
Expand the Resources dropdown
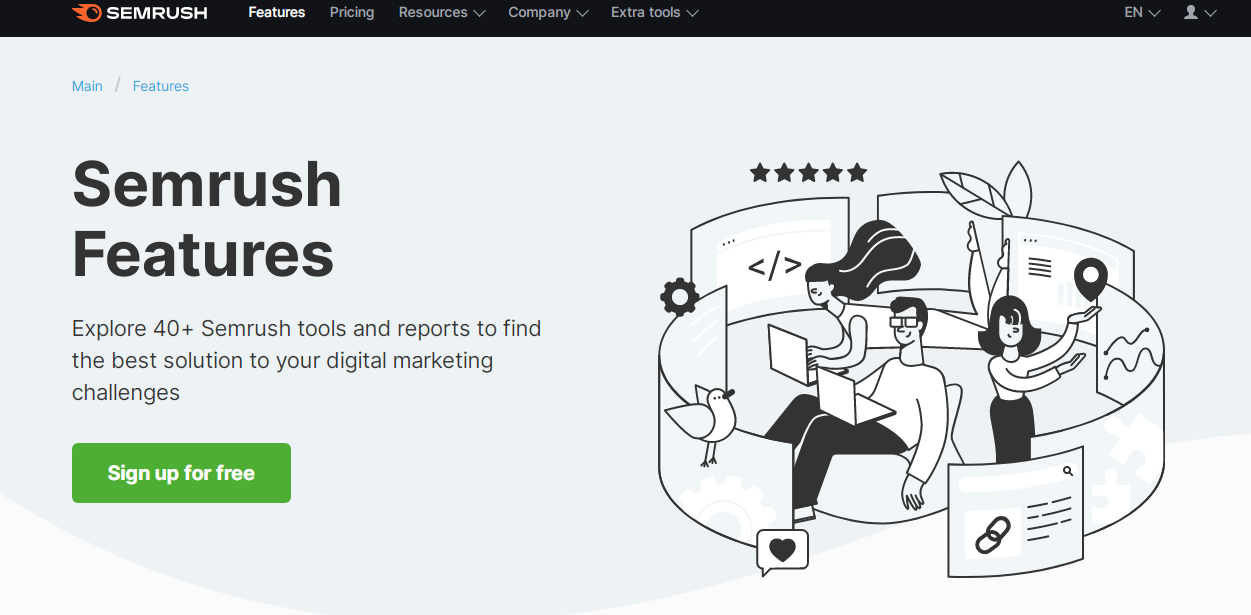tap(442, 13)
